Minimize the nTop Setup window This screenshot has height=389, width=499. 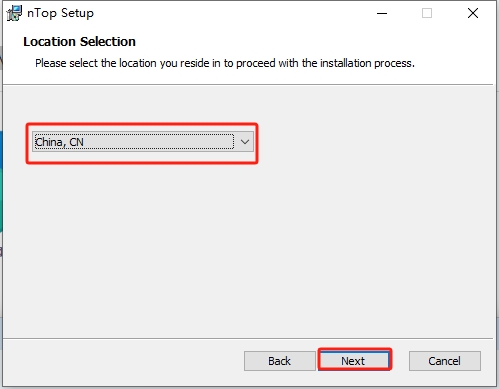(x=382, y=13)
